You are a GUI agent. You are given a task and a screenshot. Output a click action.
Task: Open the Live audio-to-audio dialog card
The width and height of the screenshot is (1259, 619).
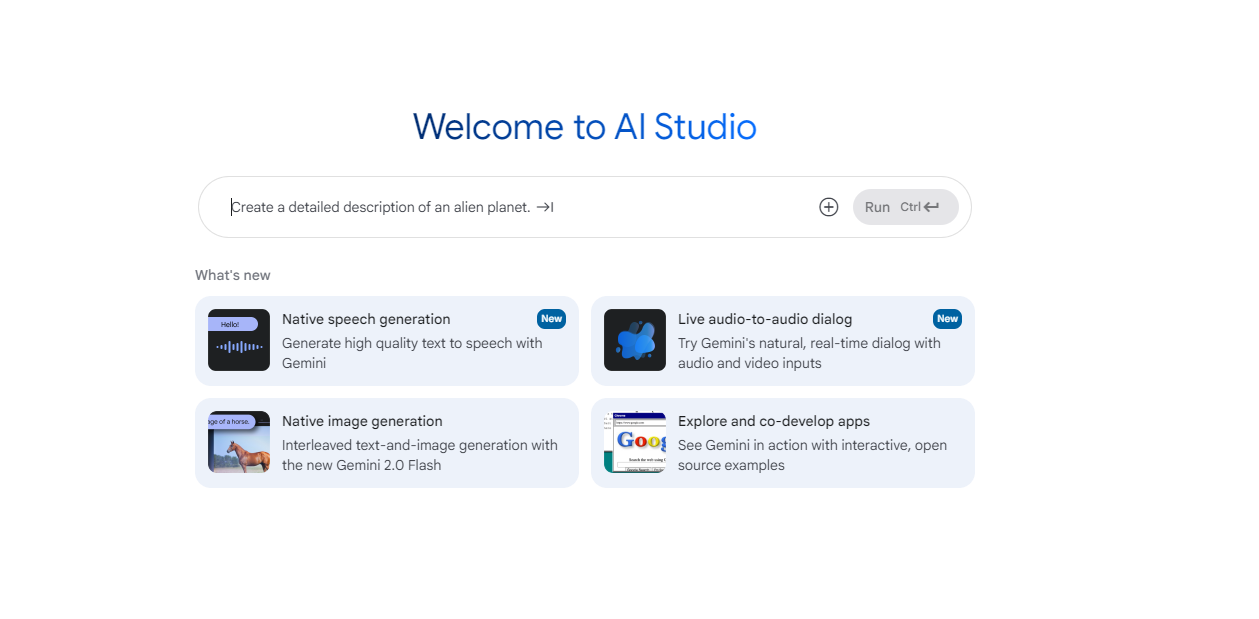click(x=783, y=341)
